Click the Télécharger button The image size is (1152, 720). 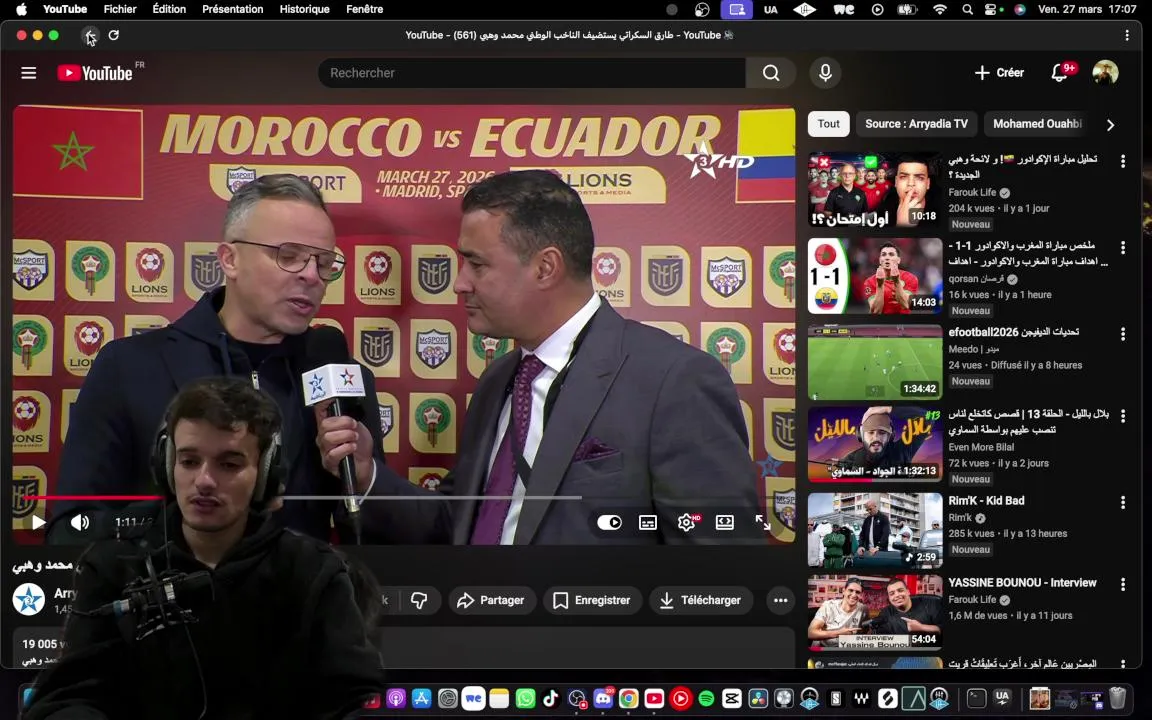(701, 600)
